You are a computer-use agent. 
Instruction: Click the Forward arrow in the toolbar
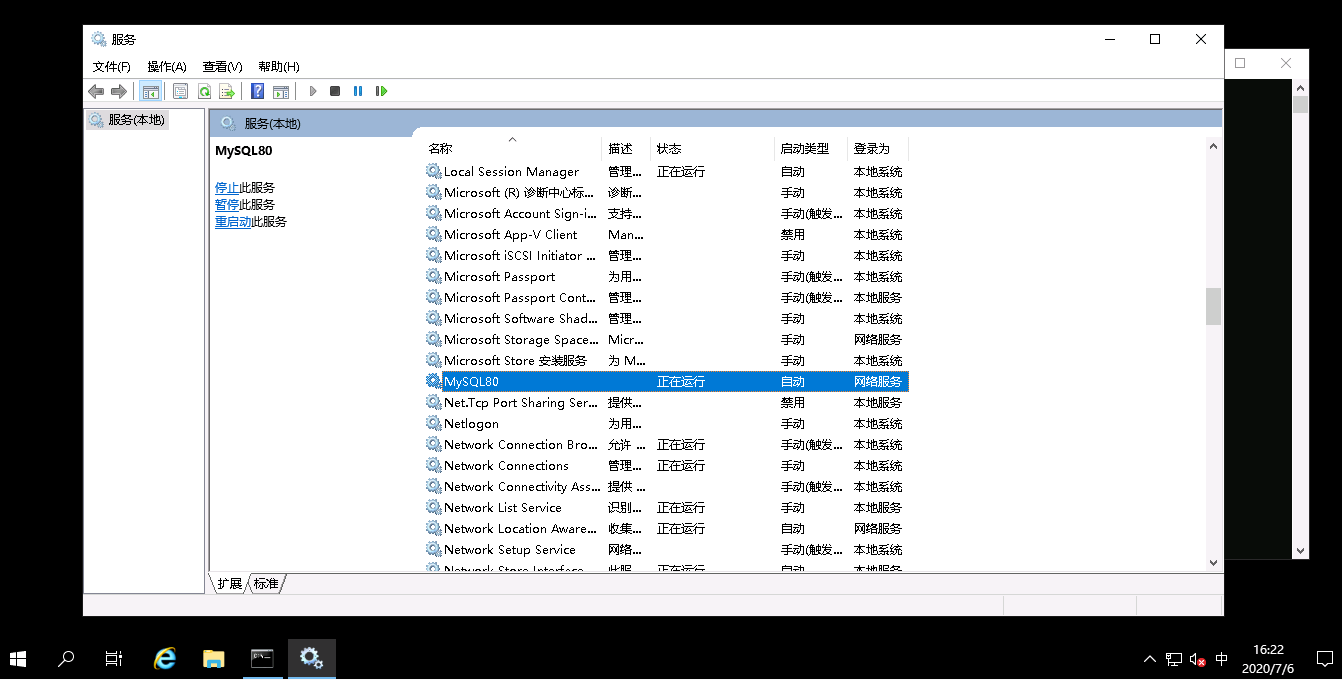tap(119, 91)
